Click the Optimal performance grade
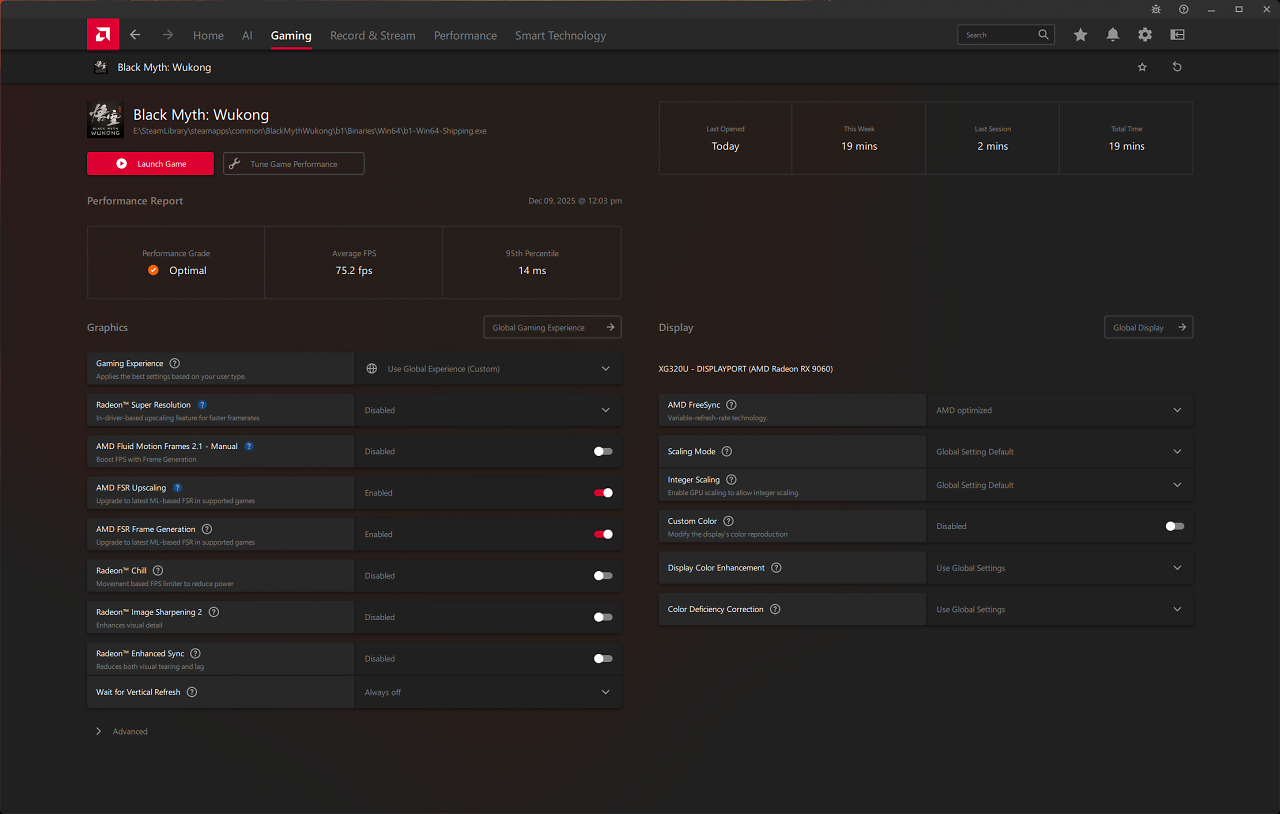Image resolution: width=1280 pixels, height=814 pixels. point(177,270)
